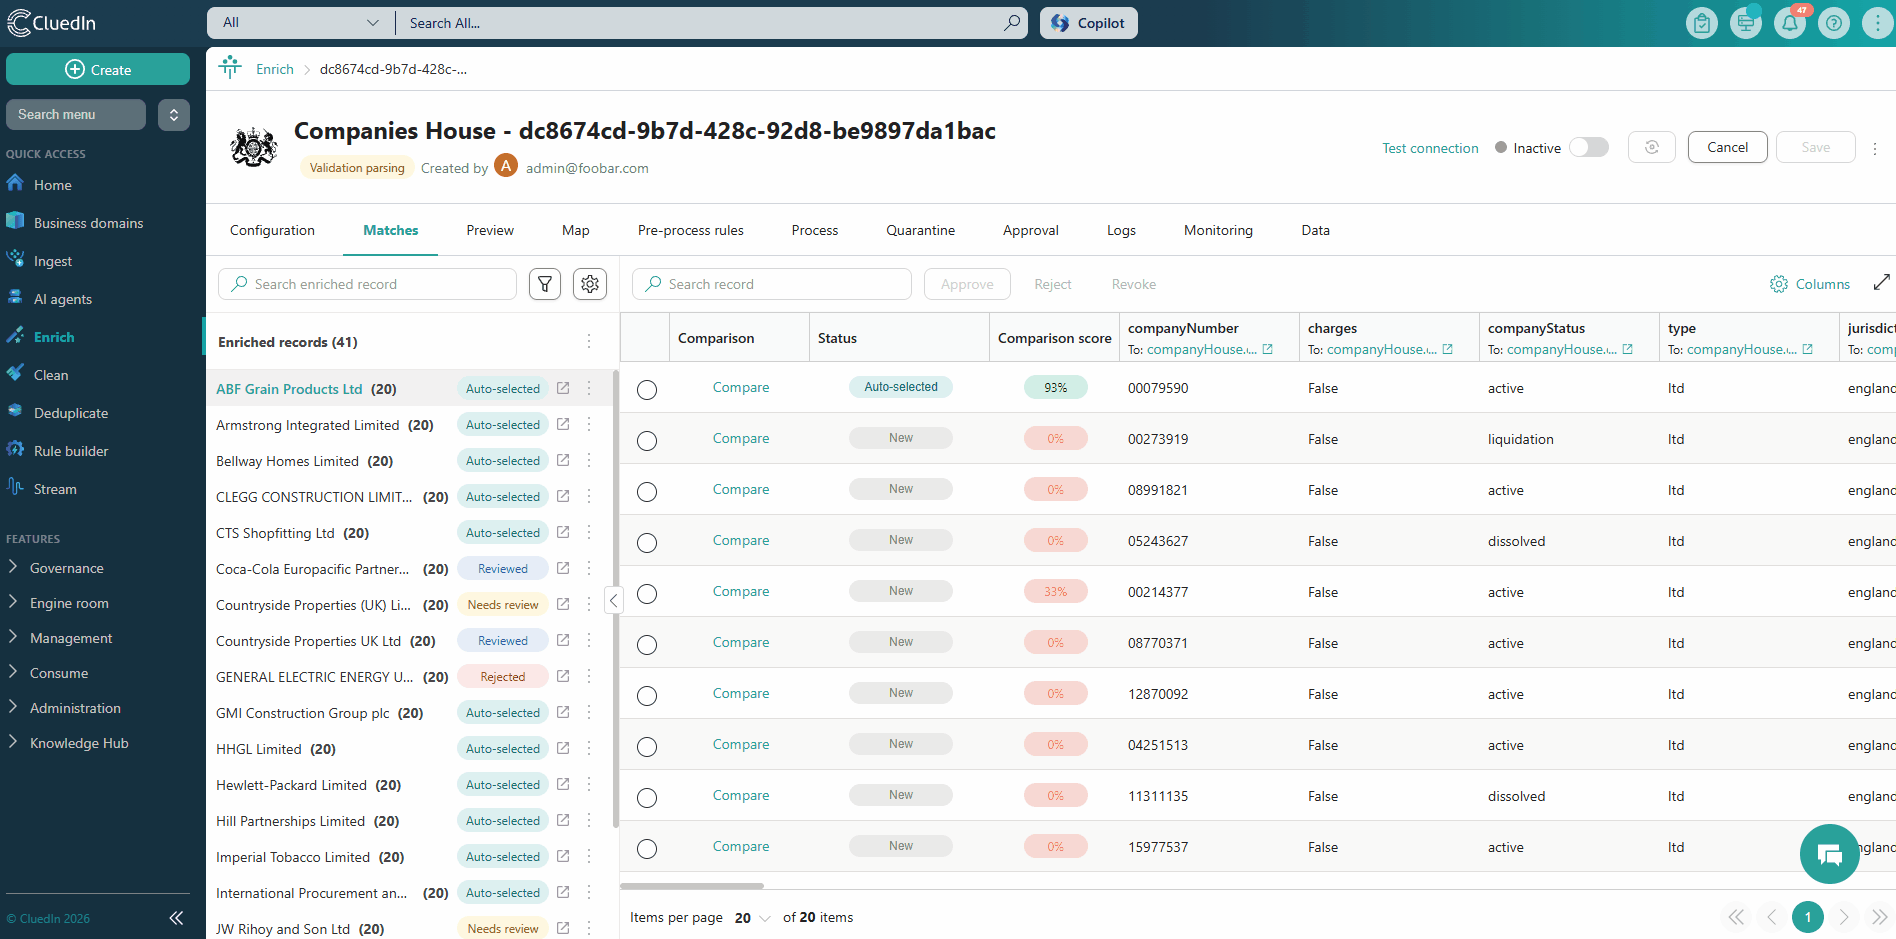Open more options for Coca-Cola Europacific record
Screen dimensions: 1896x939
click(x=589, y=568)
